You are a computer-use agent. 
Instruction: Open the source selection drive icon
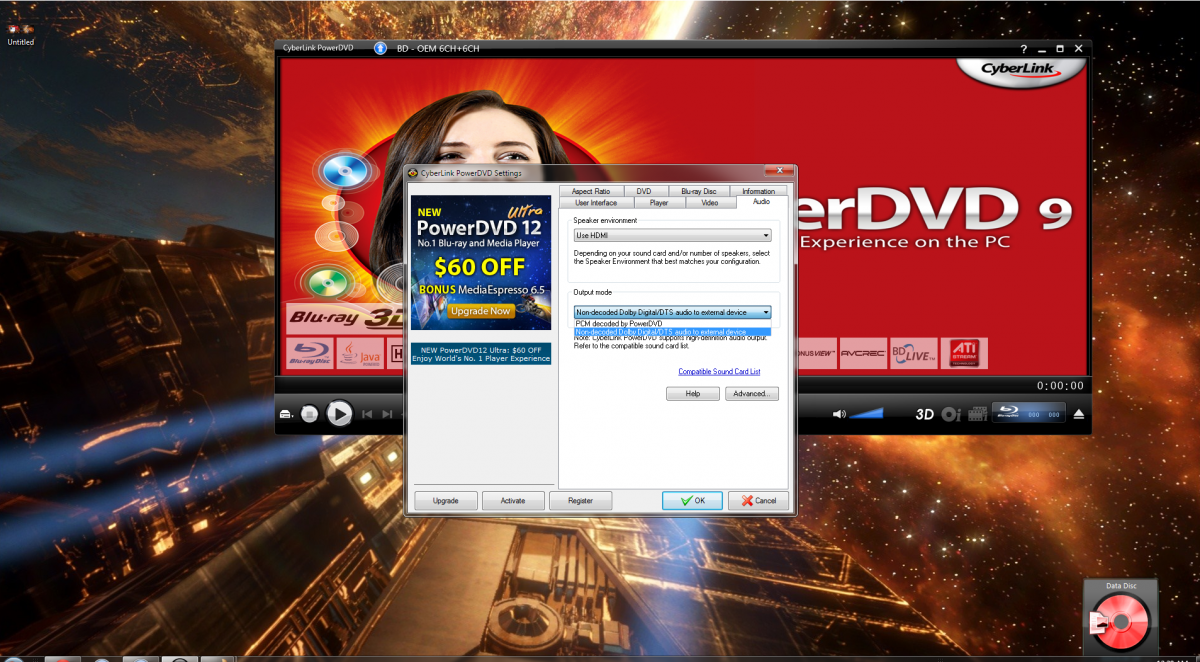pyautogui.click(x=287, y=414)
